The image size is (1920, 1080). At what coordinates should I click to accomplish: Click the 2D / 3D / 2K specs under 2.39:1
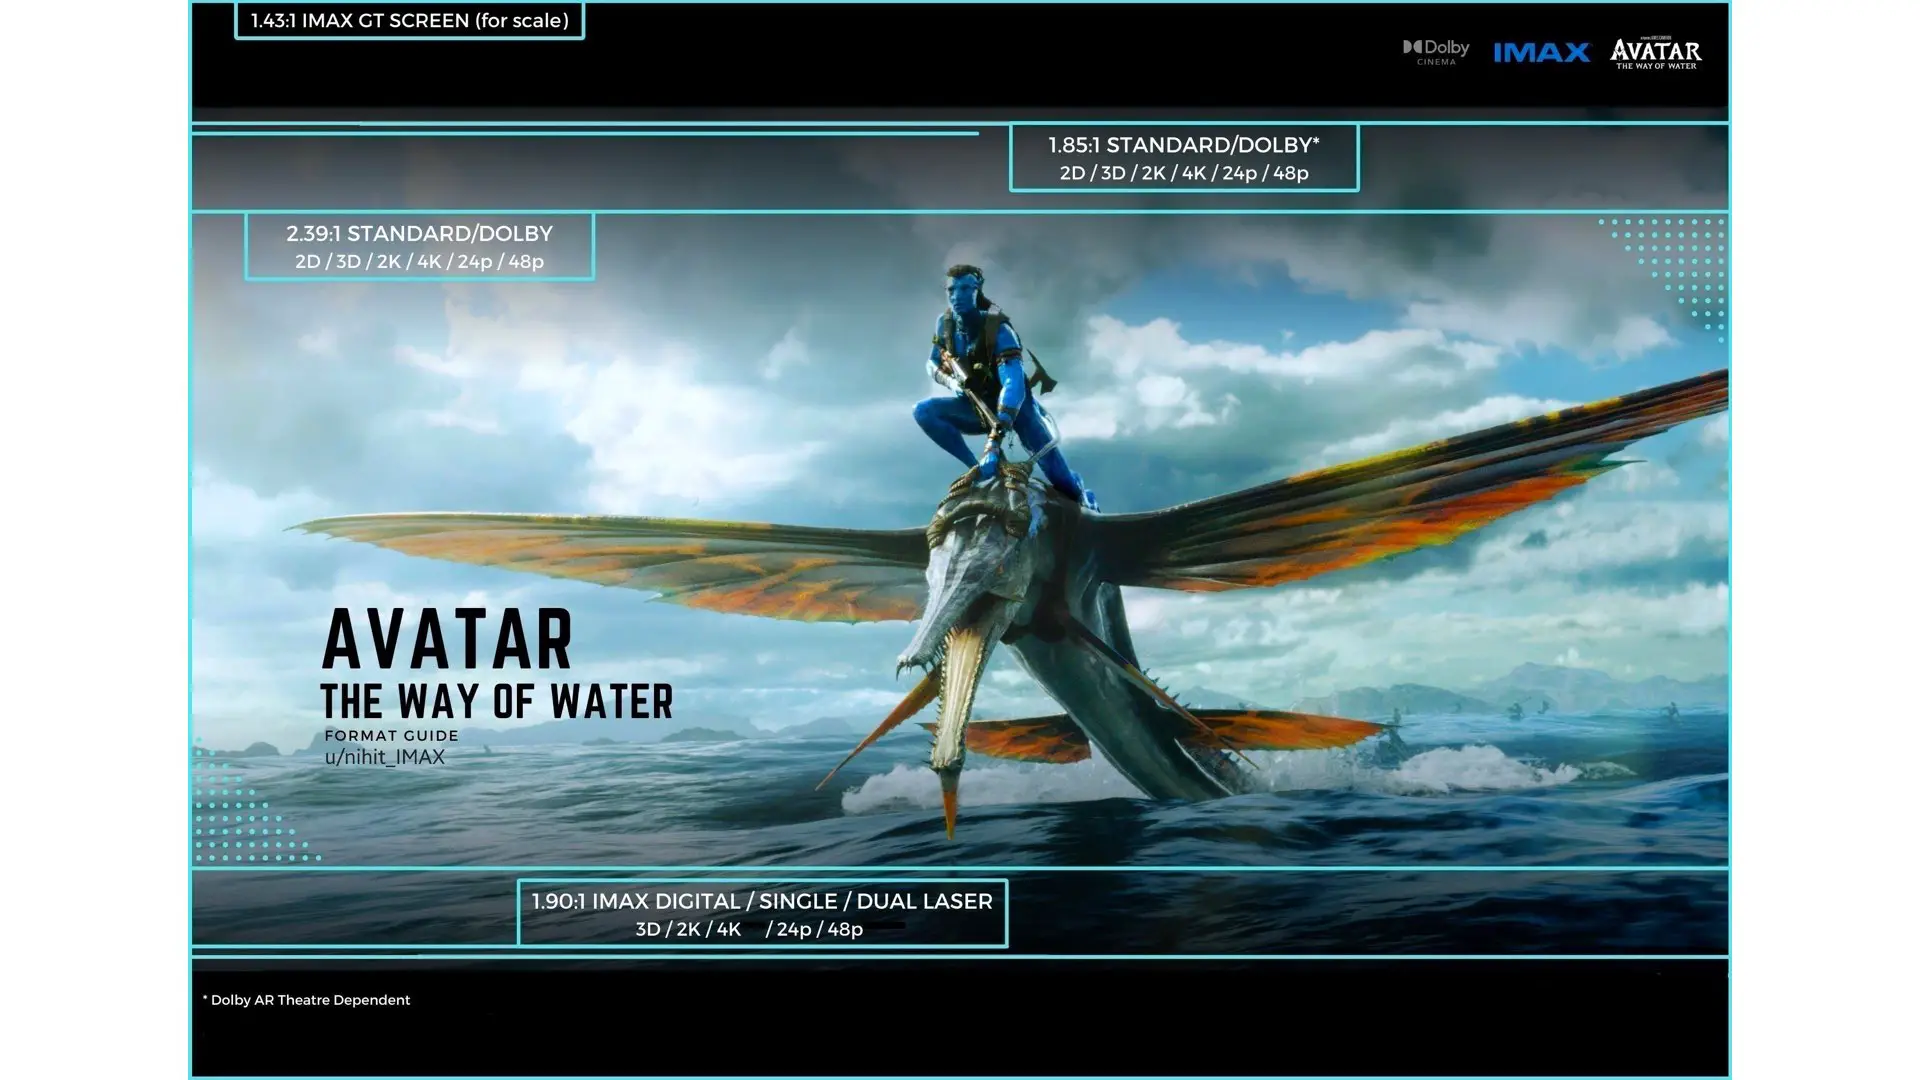click(x=419, y=261)
